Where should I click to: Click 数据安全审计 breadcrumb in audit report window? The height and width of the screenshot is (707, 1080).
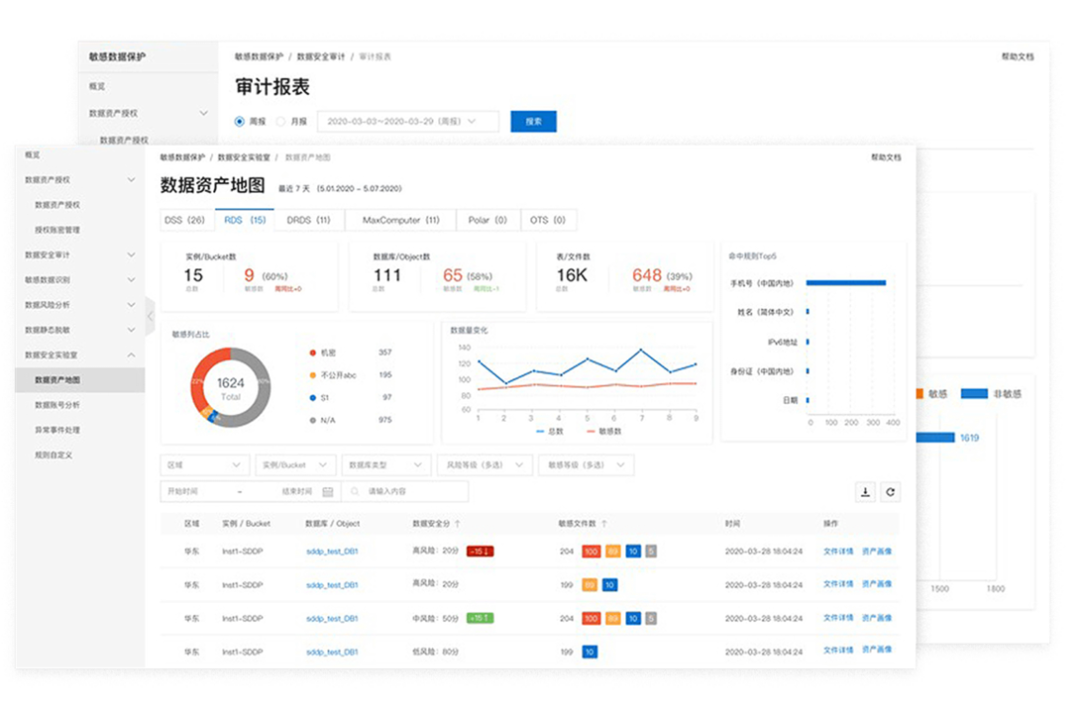(321, 57)
